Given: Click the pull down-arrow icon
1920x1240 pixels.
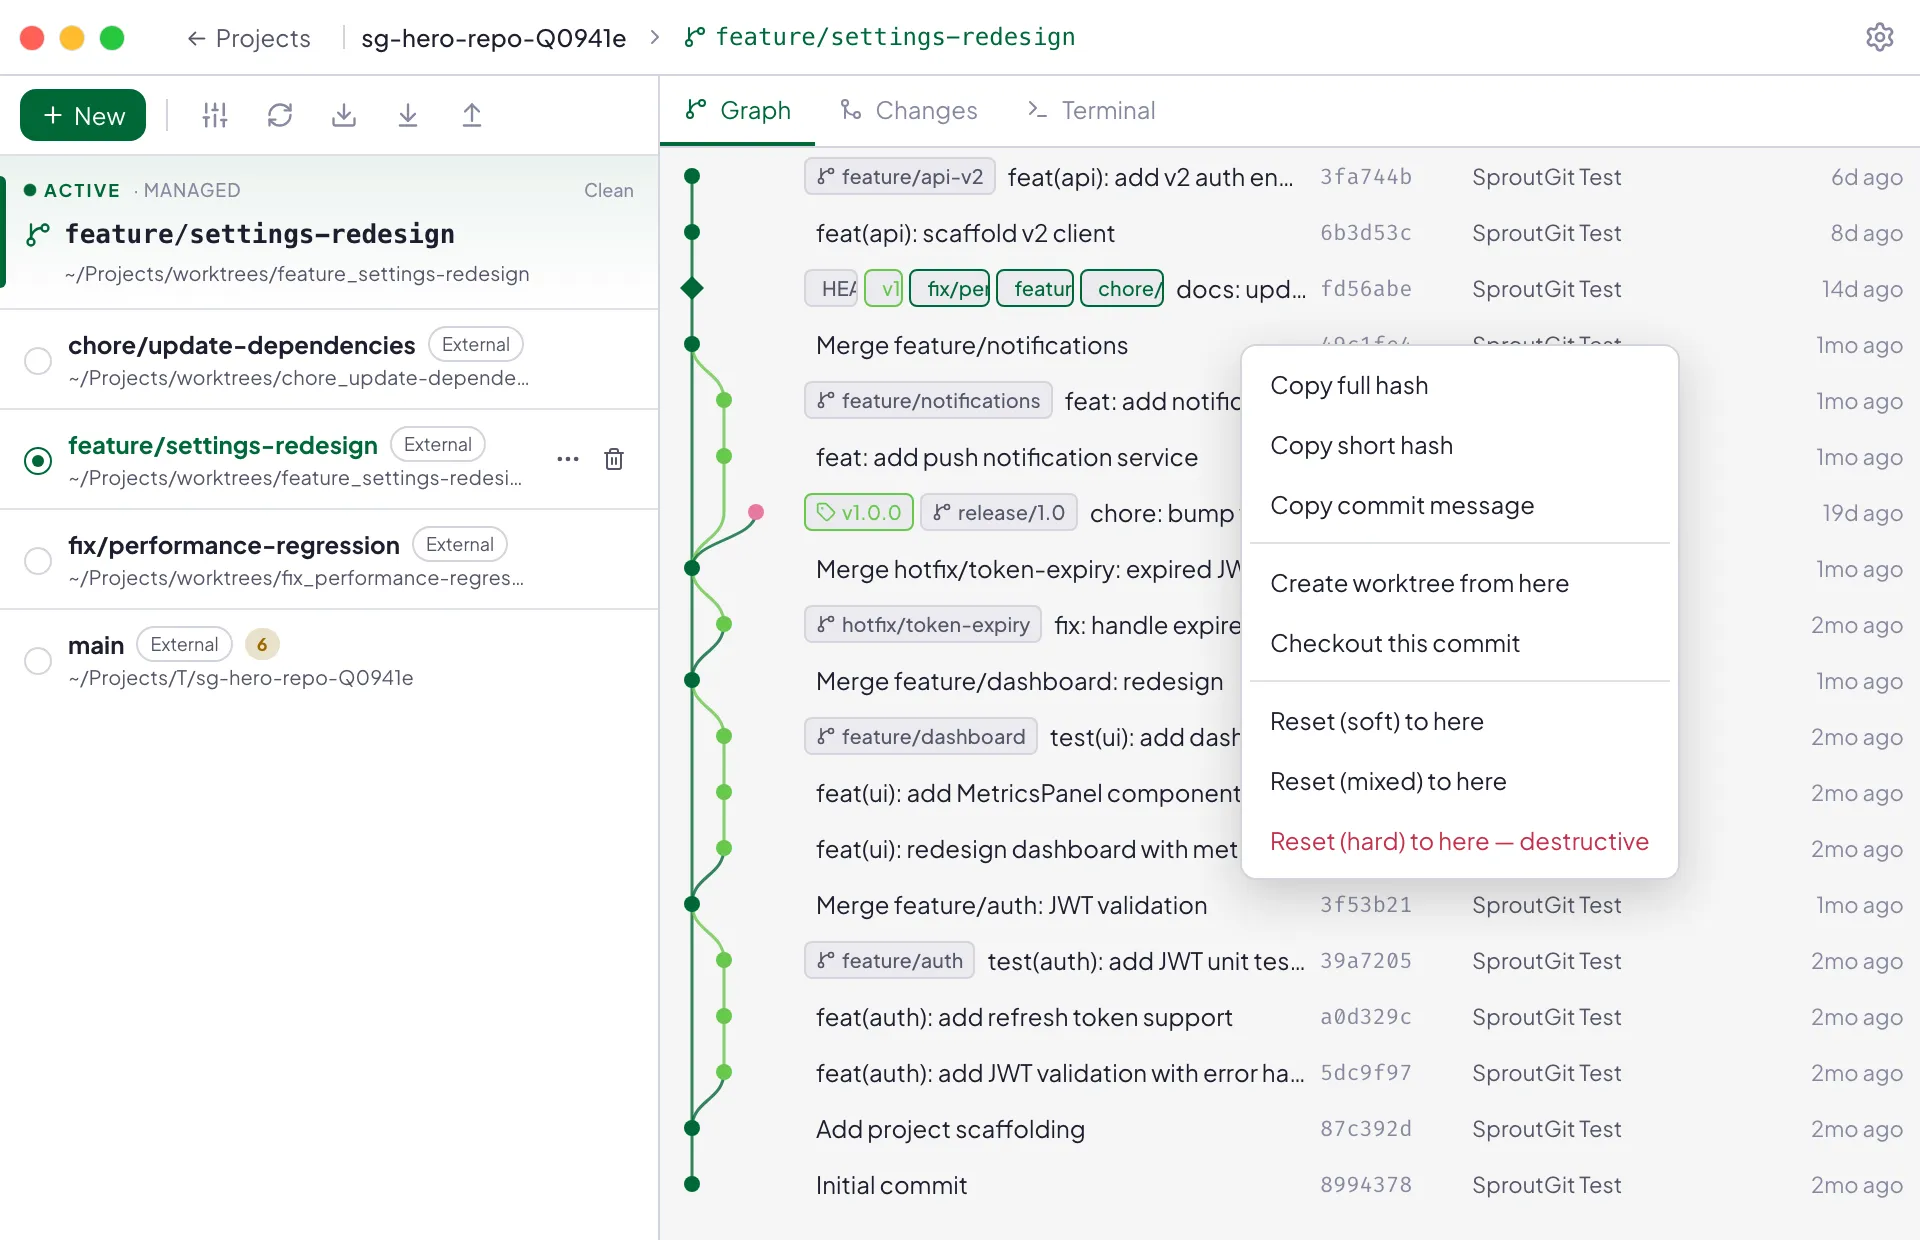Looking at the screenshot, I should point(408,115).
